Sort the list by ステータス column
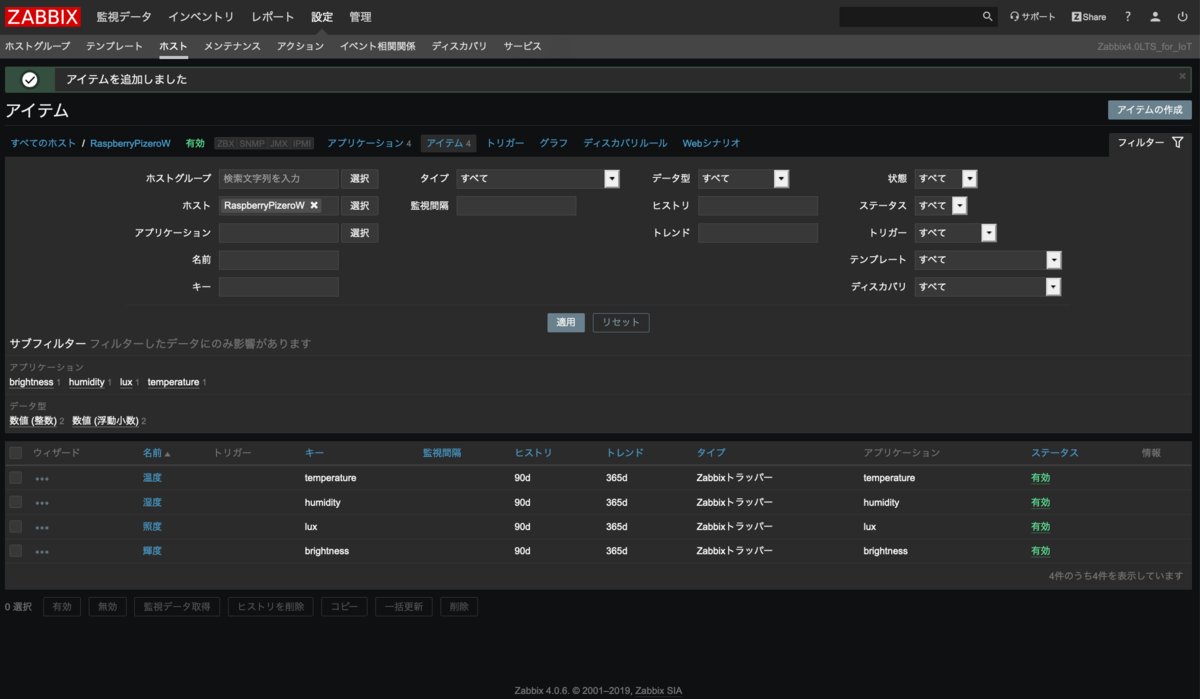The width and height of the screenshot is (1200, 699). pos(1055,453)
